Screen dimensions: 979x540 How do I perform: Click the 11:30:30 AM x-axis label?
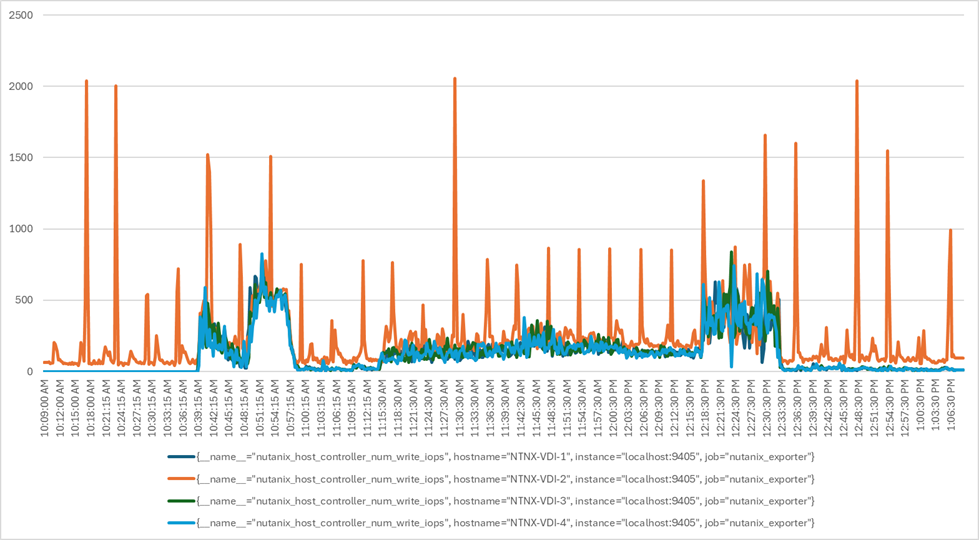click(x=460, y=410)
